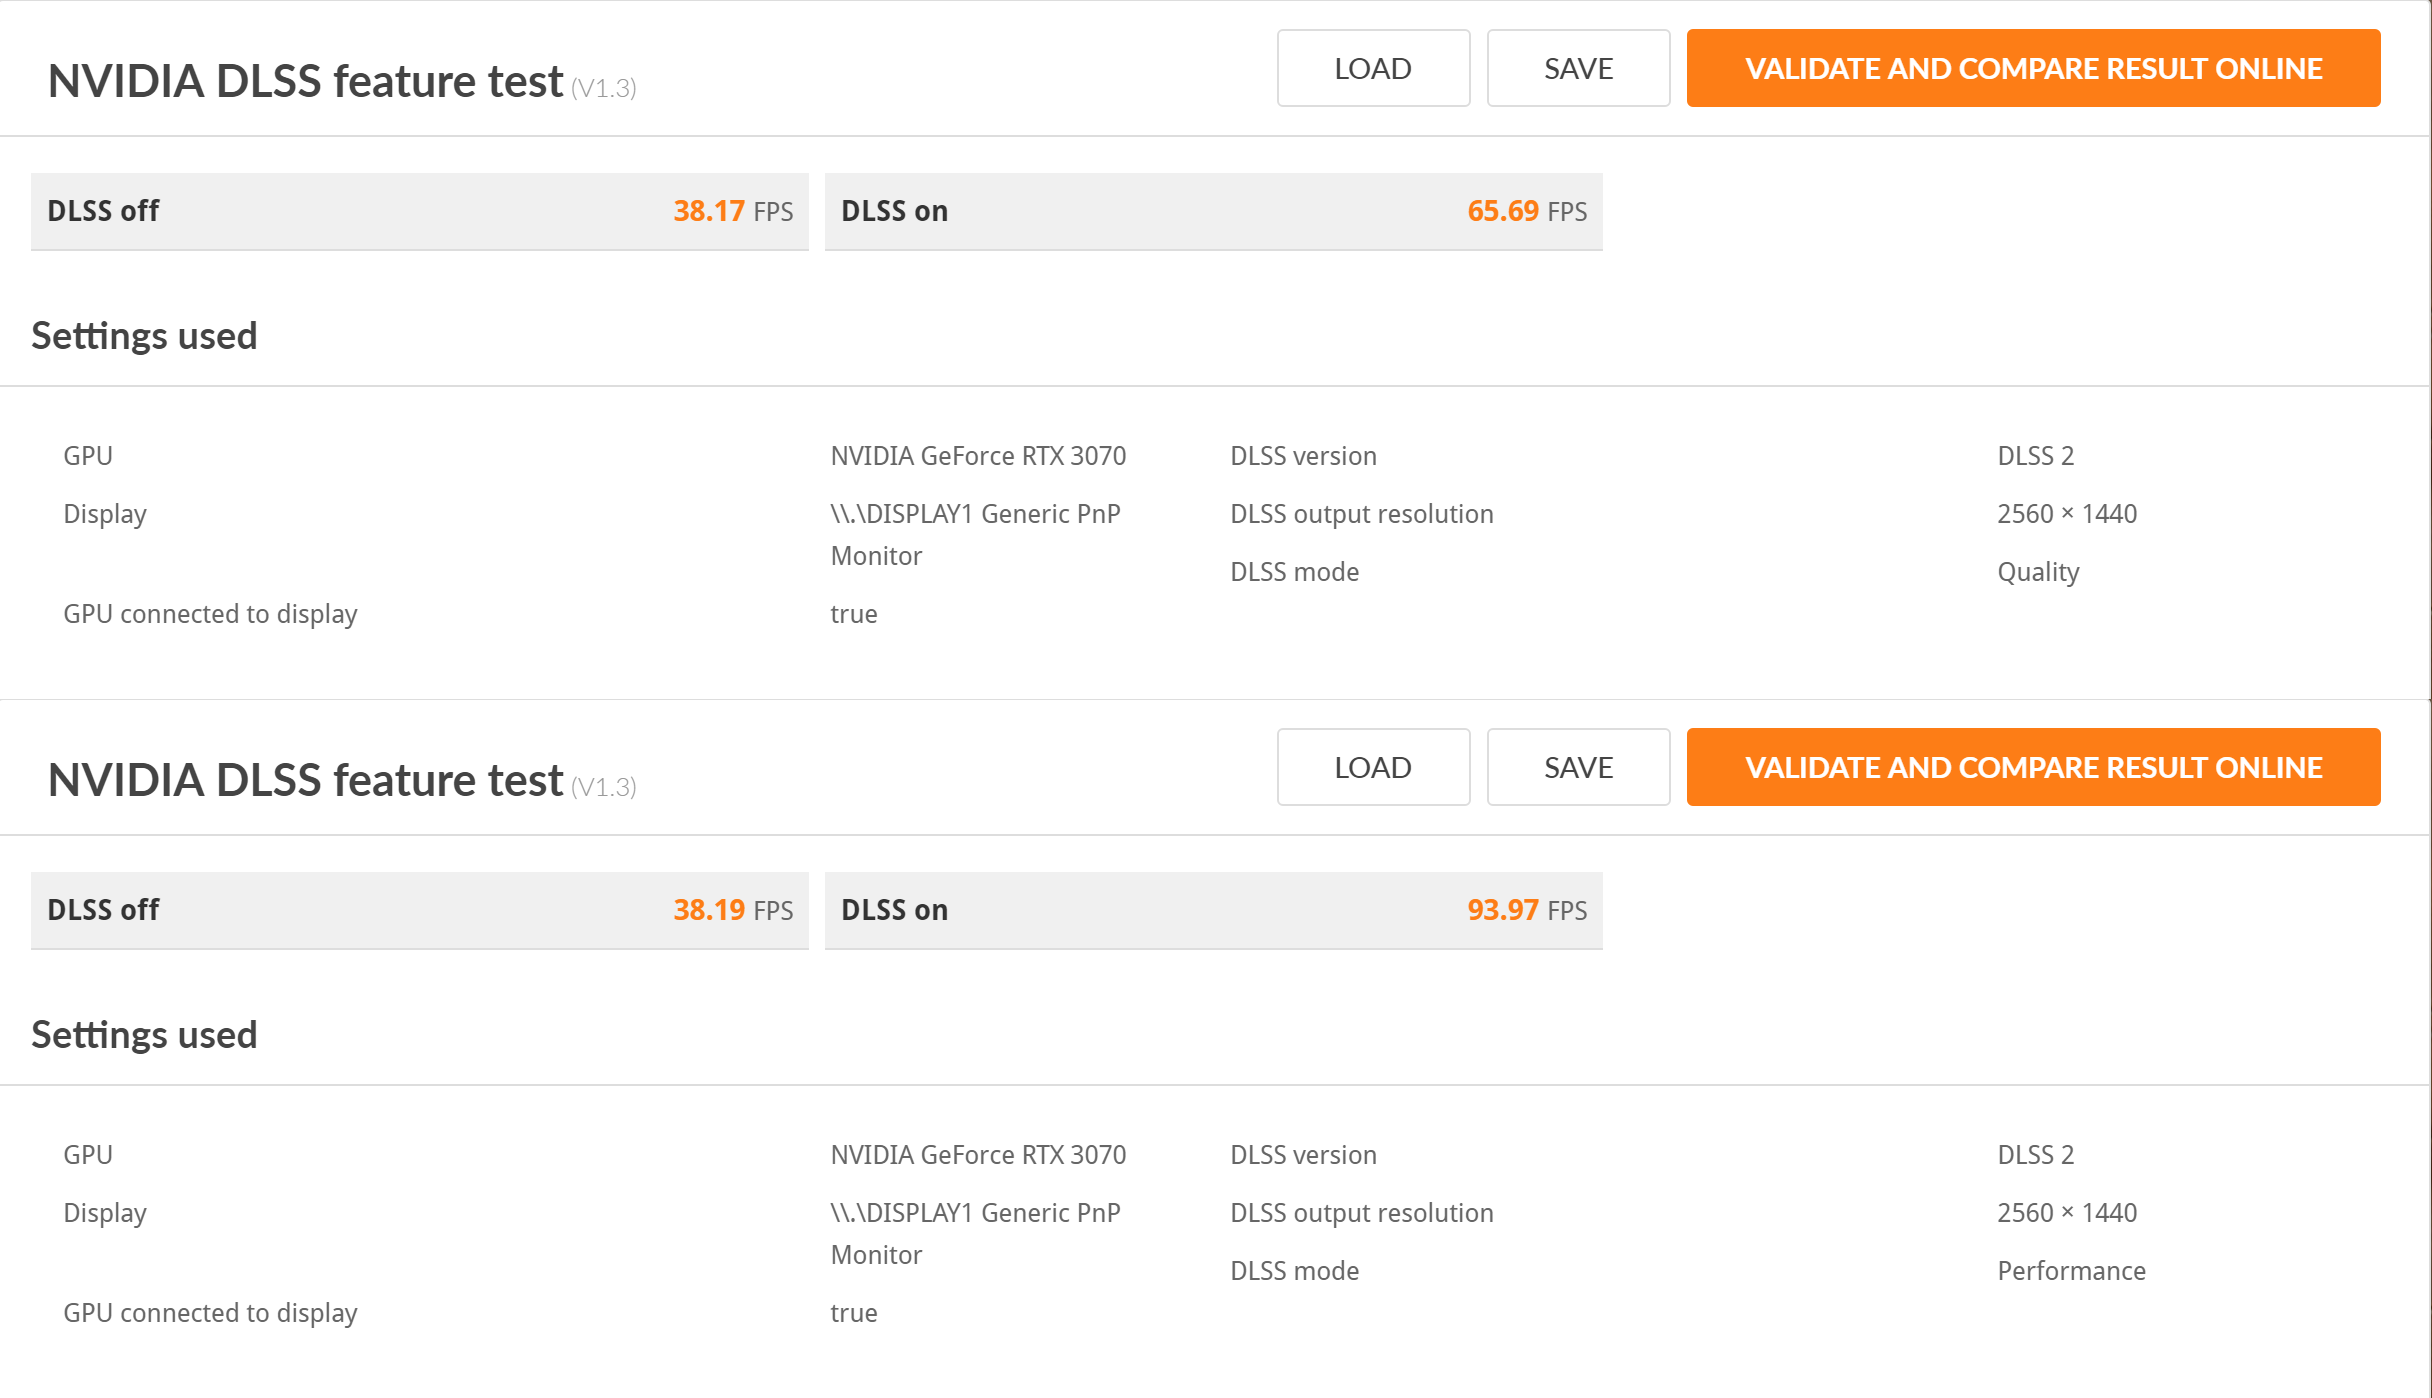Image resolution: width=2432 pixels, height=1398 pixels.
Task: Click LOAD in the Quality mode result
Action: tap(1373, 68)
